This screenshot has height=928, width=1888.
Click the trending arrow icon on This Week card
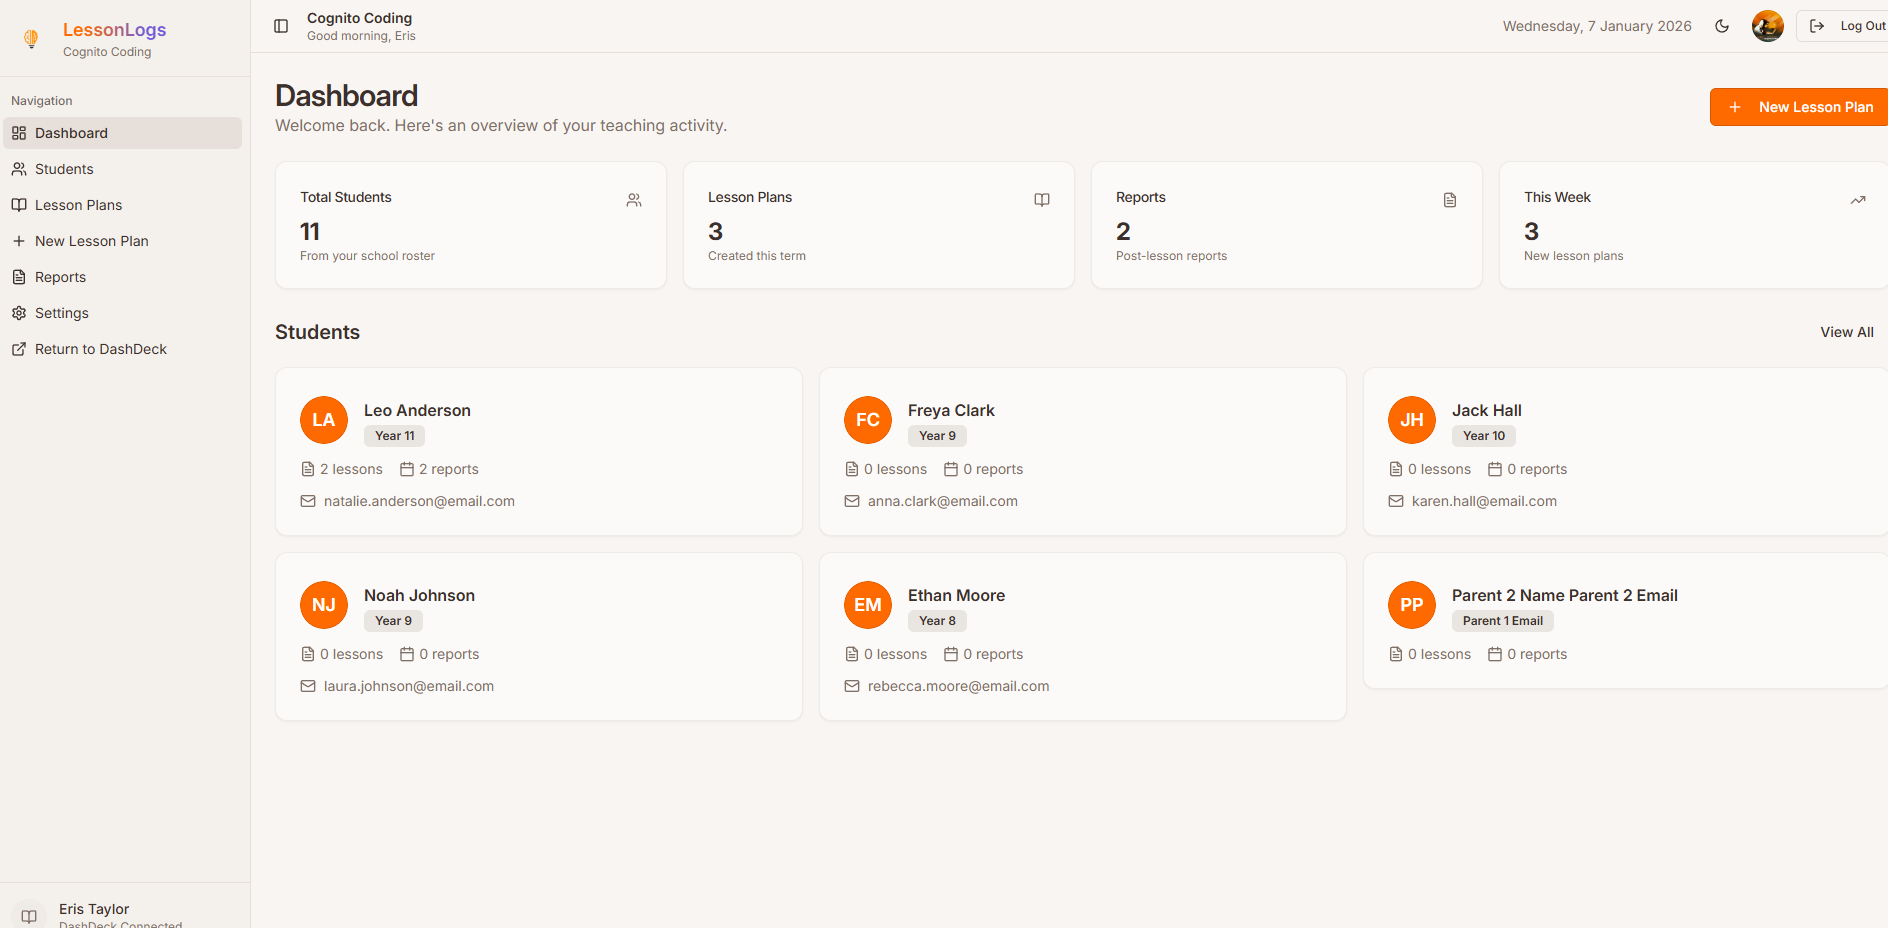[x=1858, y=200]
